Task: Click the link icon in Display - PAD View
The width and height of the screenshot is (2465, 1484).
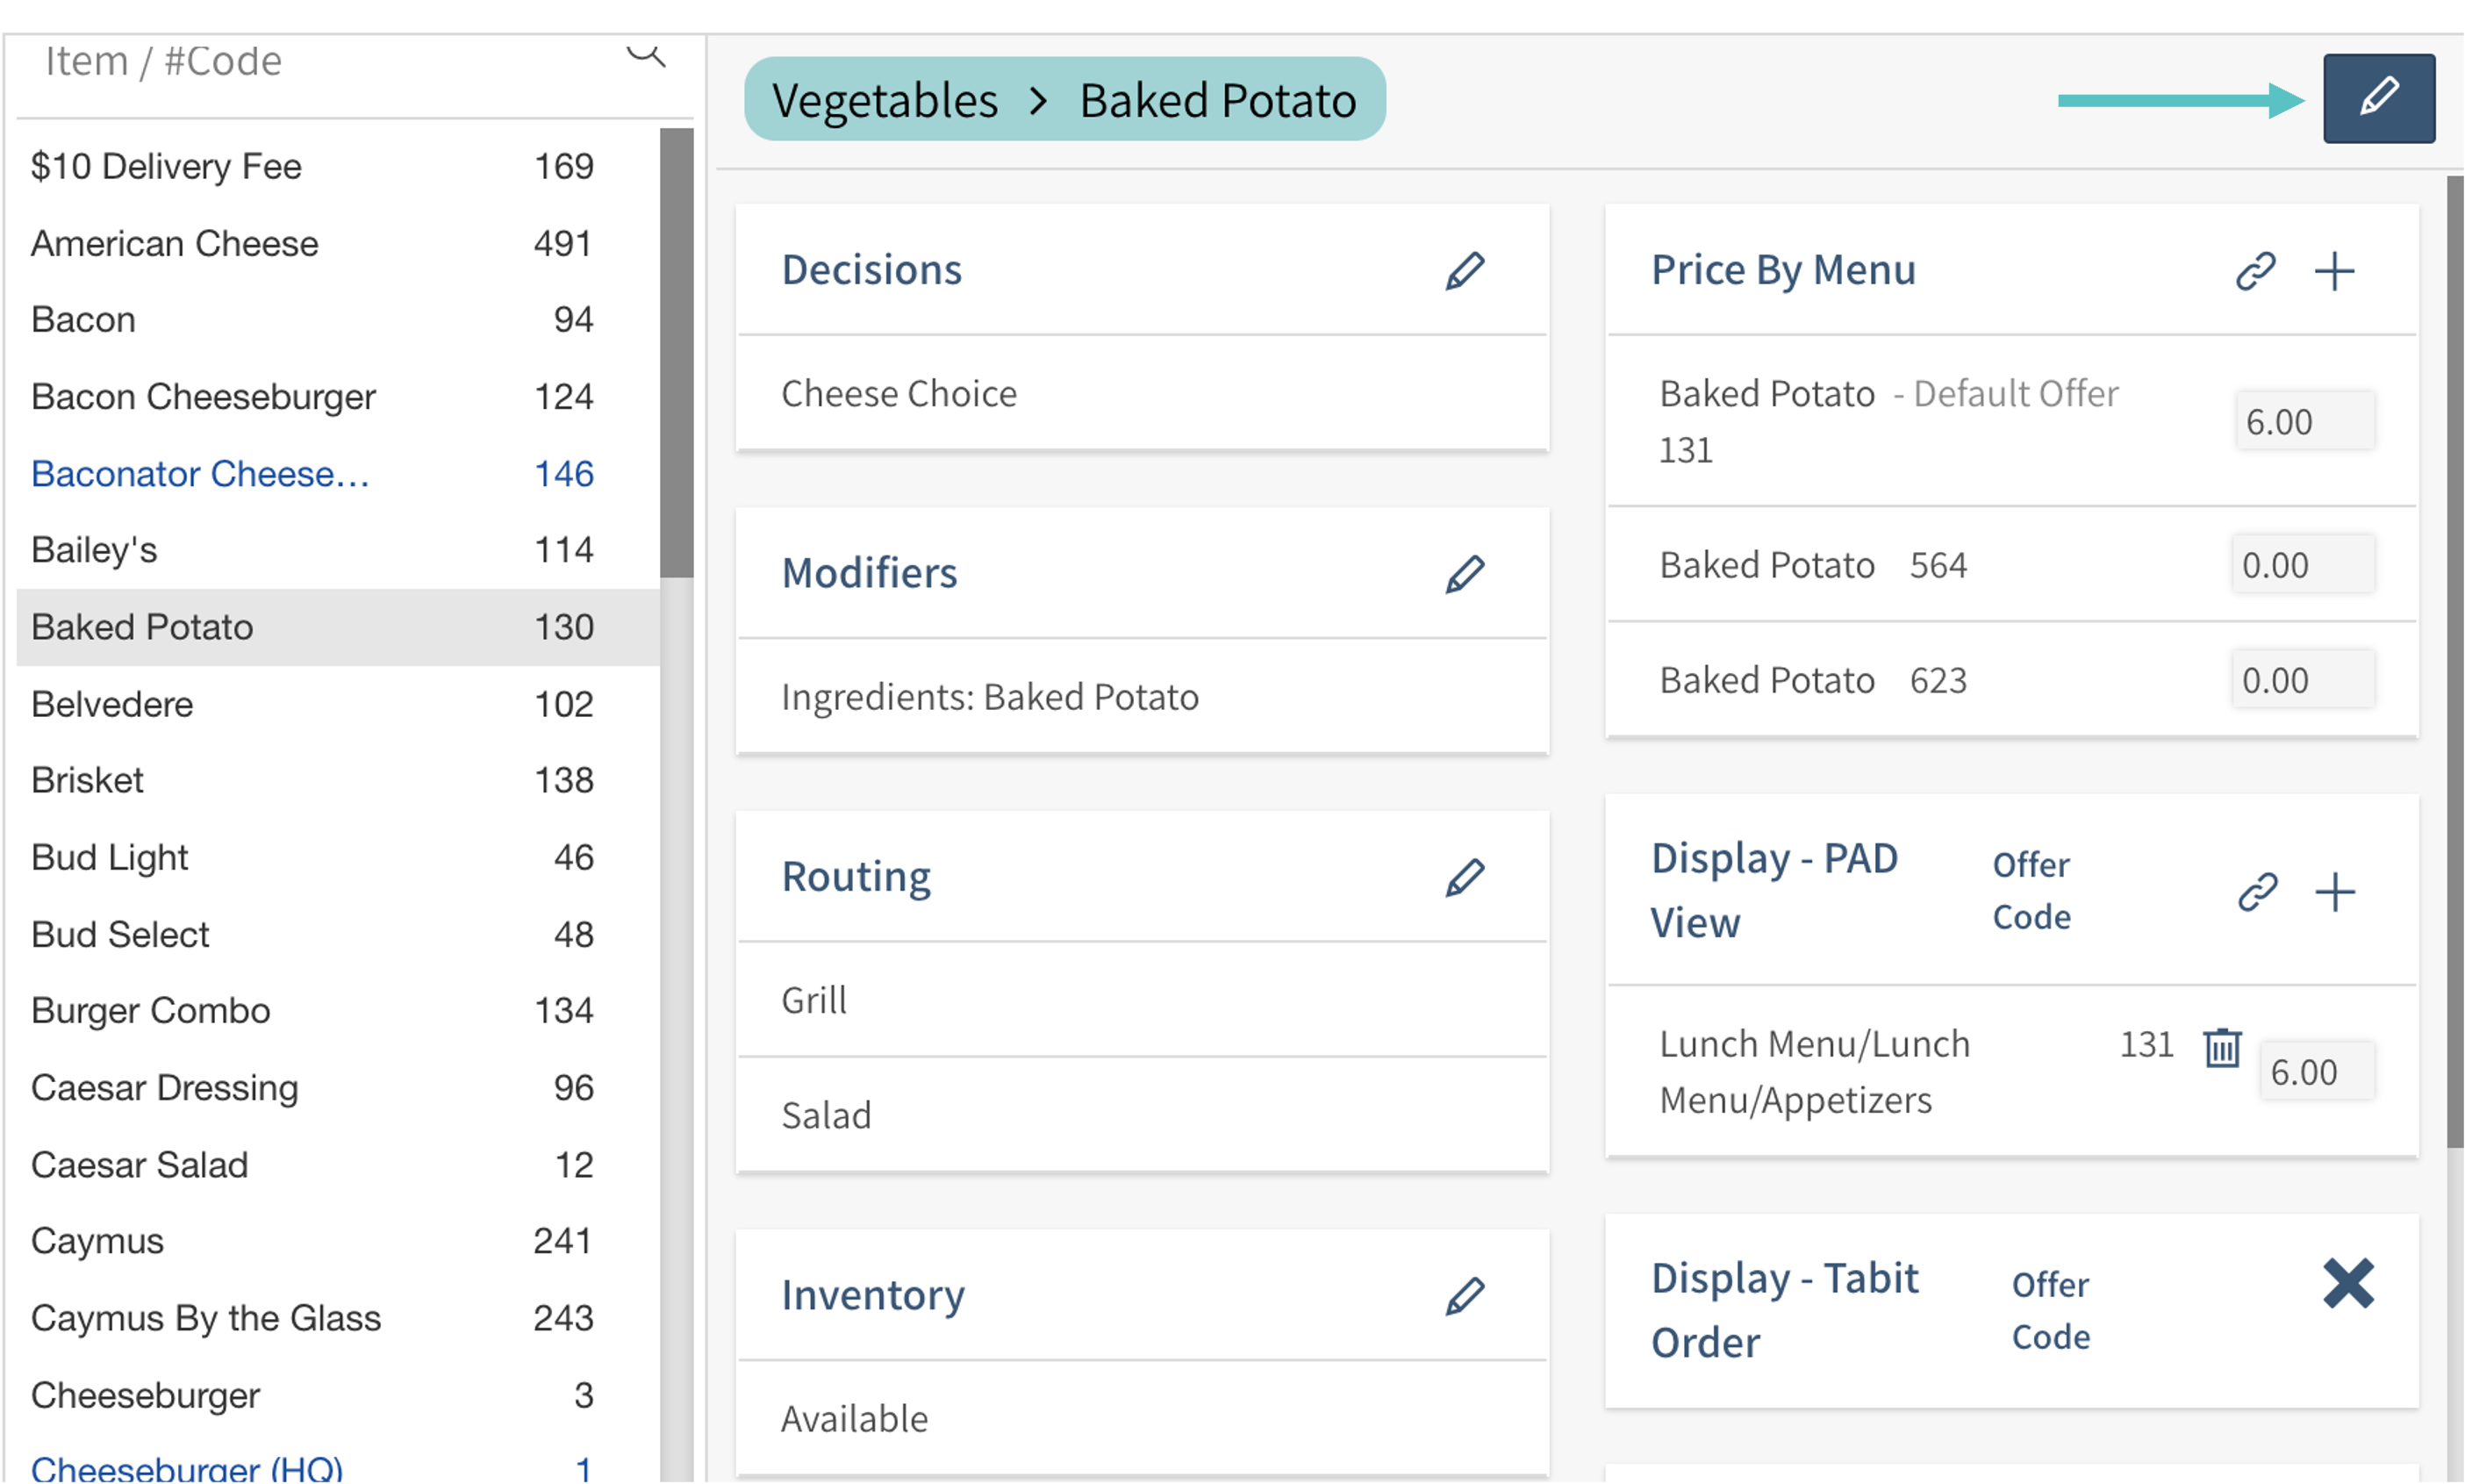Action: tap(2257, 892)
